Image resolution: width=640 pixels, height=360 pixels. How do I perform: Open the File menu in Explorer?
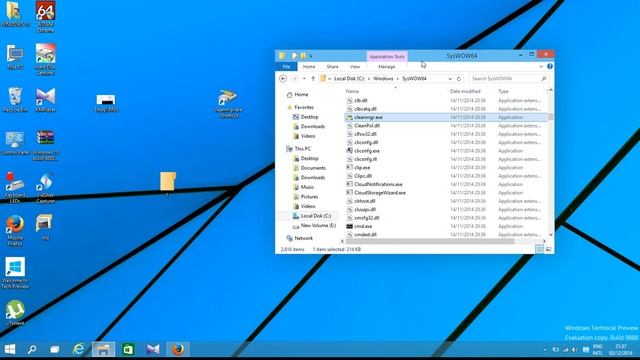tap(287, 67)
